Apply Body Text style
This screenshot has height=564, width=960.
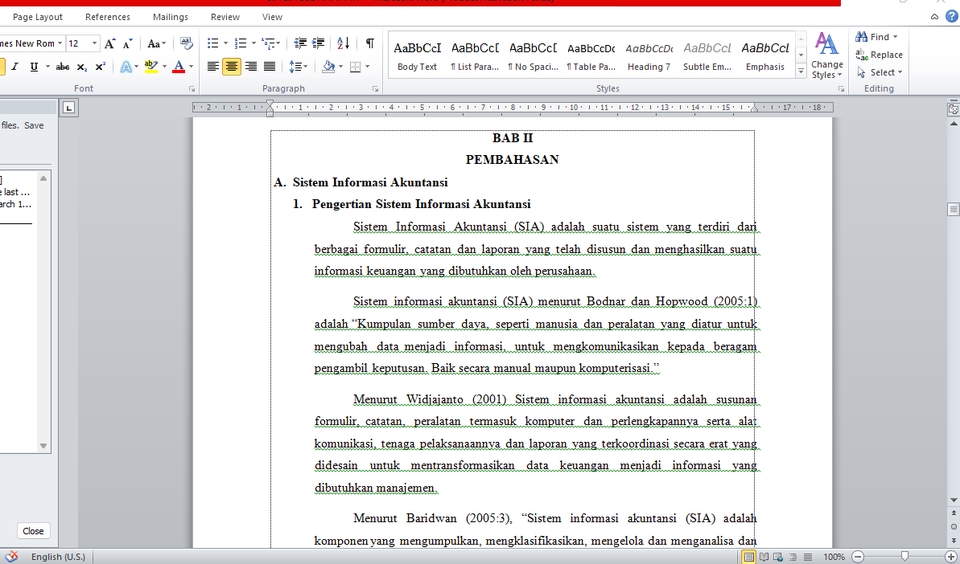click(417, 56)
